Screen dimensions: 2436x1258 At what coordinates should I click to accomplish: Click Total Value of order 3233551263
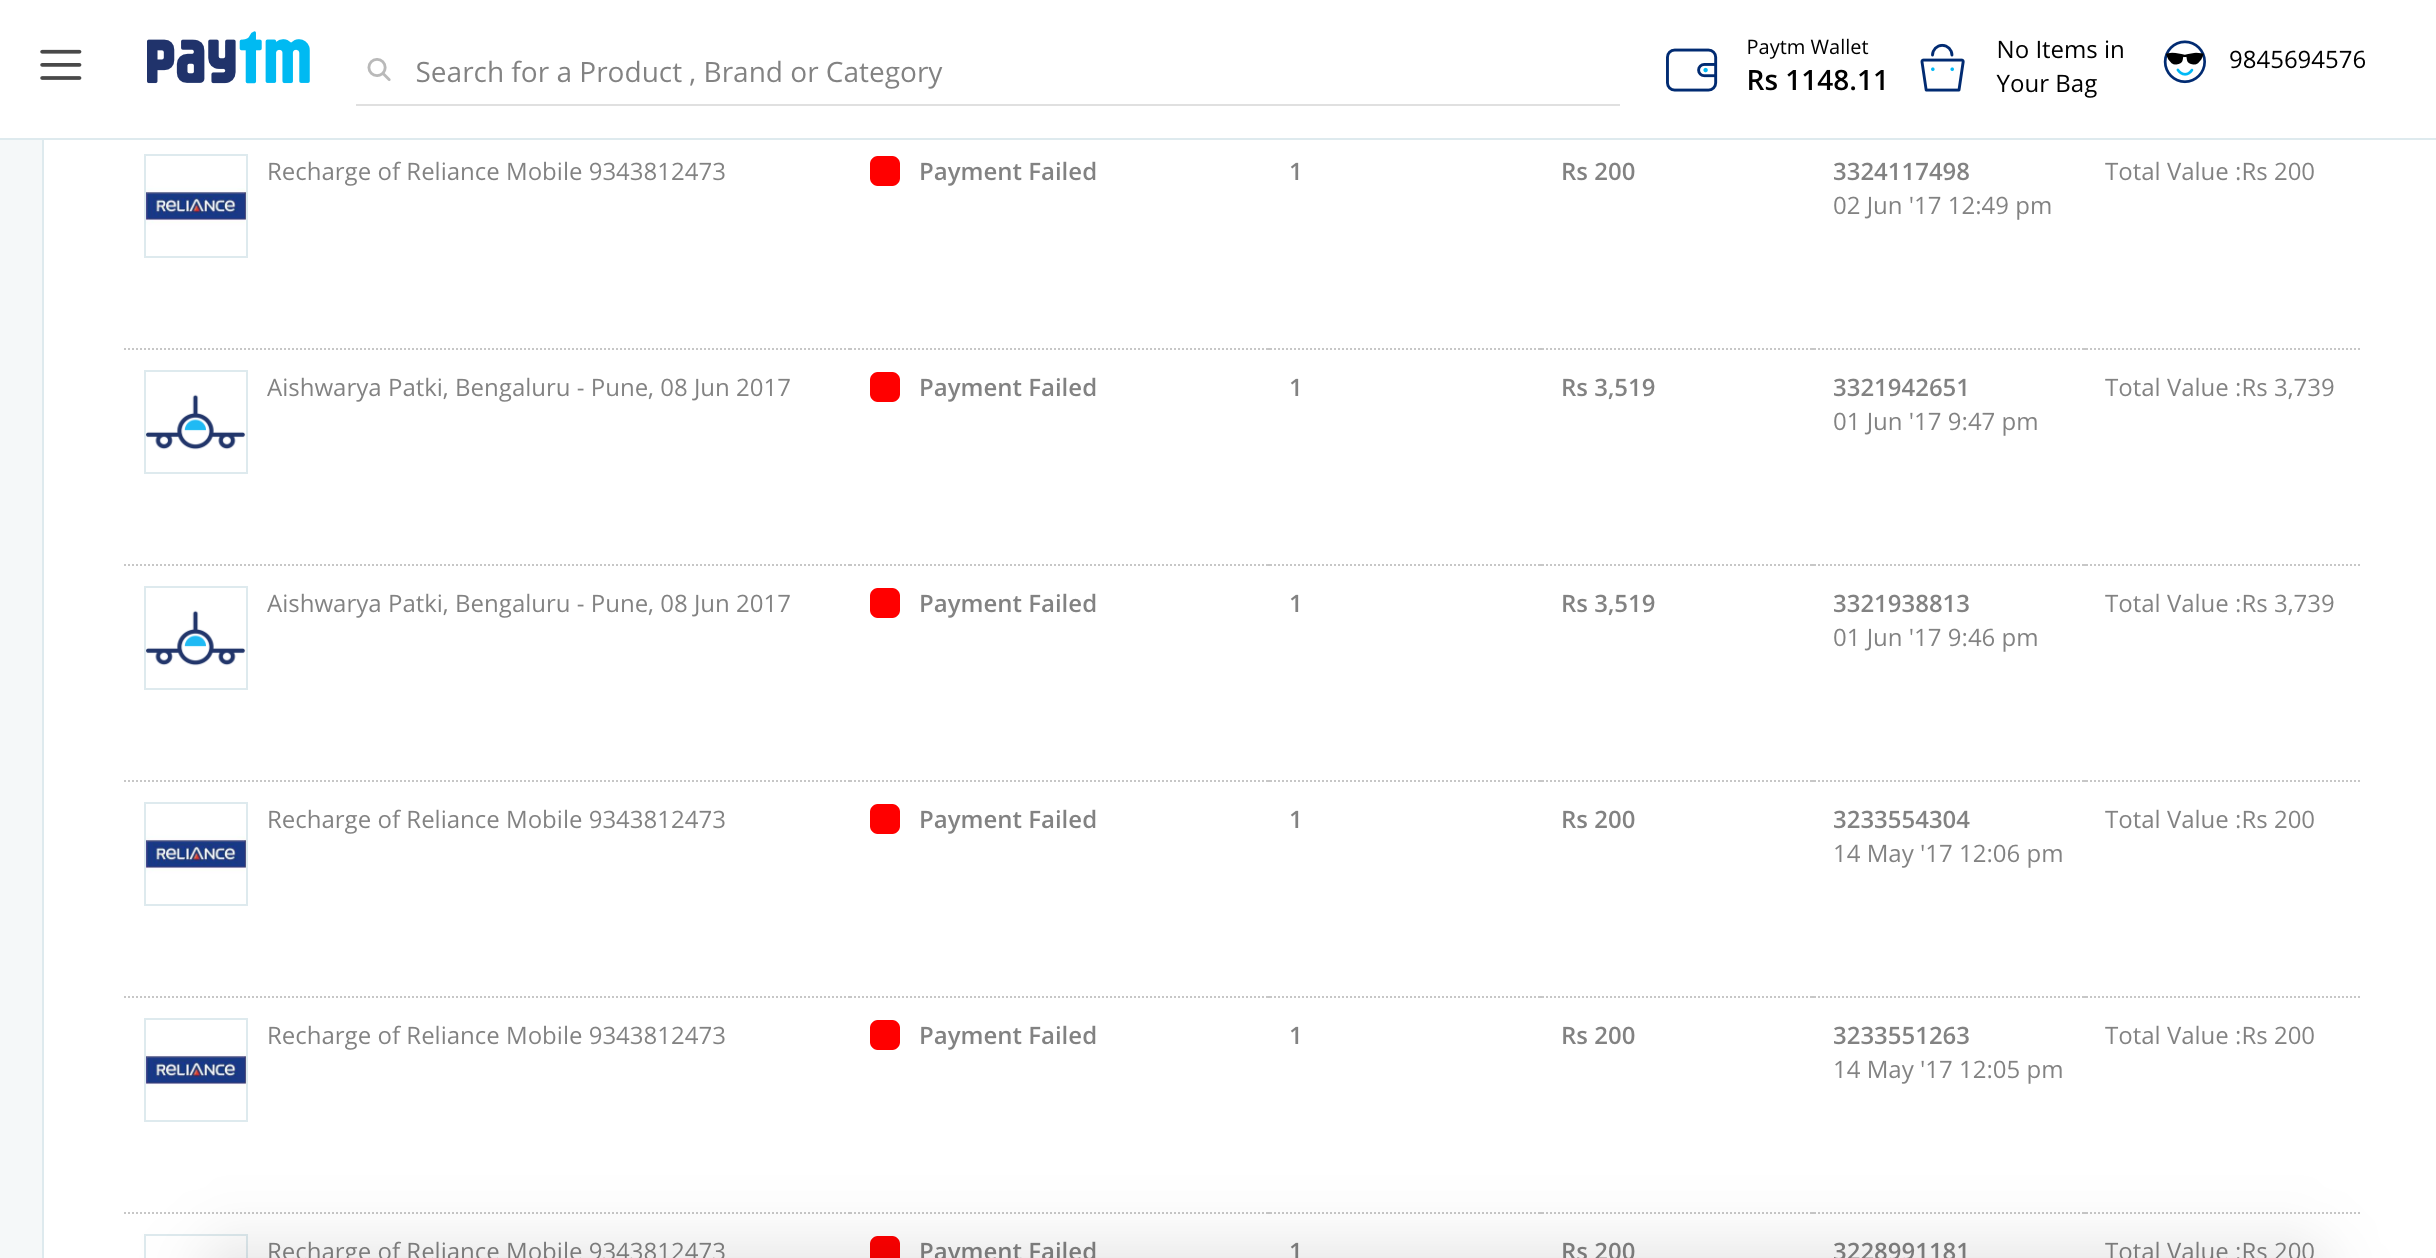click(x=2209, y=1036)
